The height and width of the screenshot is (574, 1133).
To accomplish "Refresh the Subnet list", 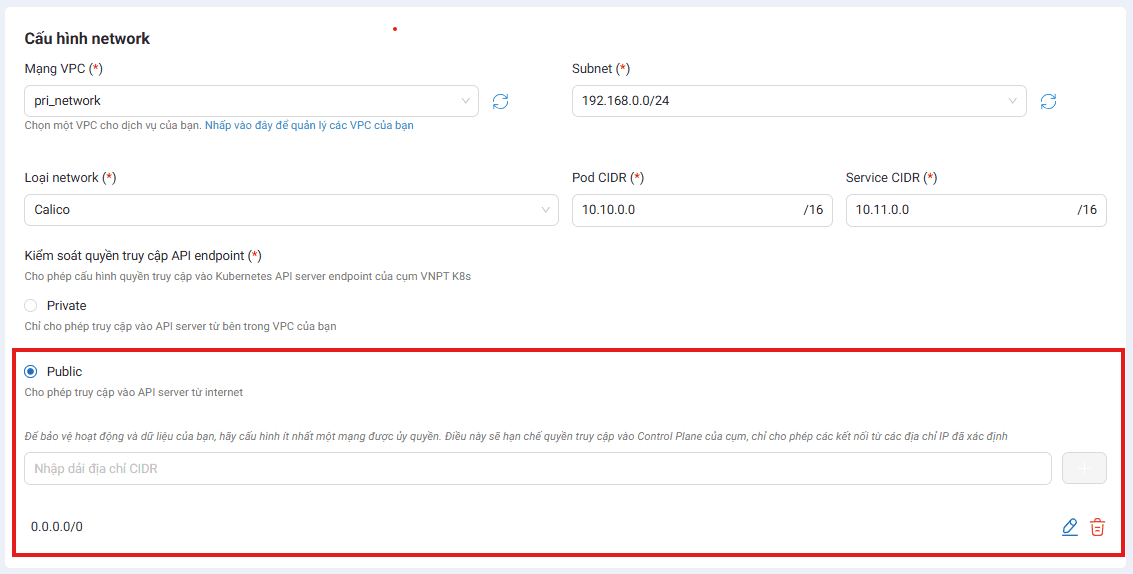I will pyautogui.click(x=1048, y=101).
